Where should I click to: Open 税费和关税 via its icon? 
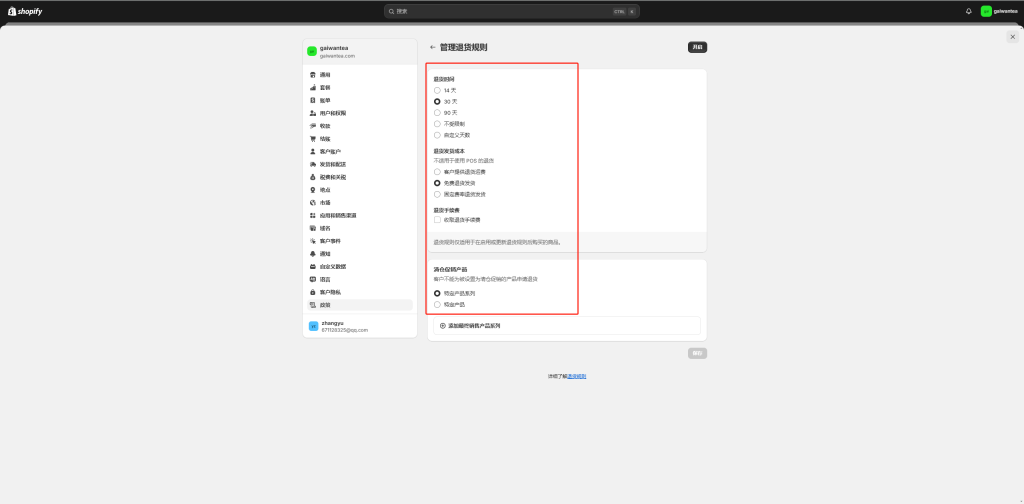coord(313,177)
